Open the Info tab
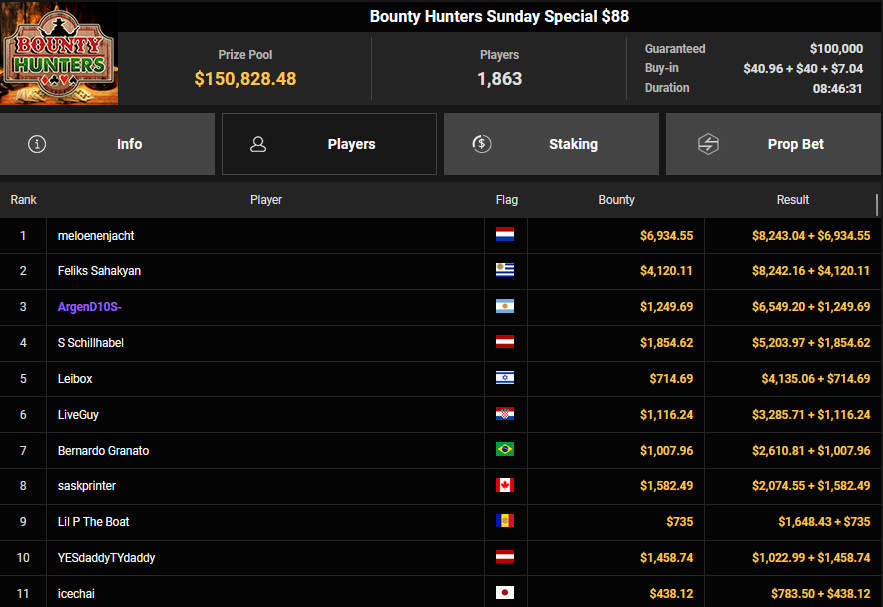This screenshot has height=607, width=883. click(108, 144)
